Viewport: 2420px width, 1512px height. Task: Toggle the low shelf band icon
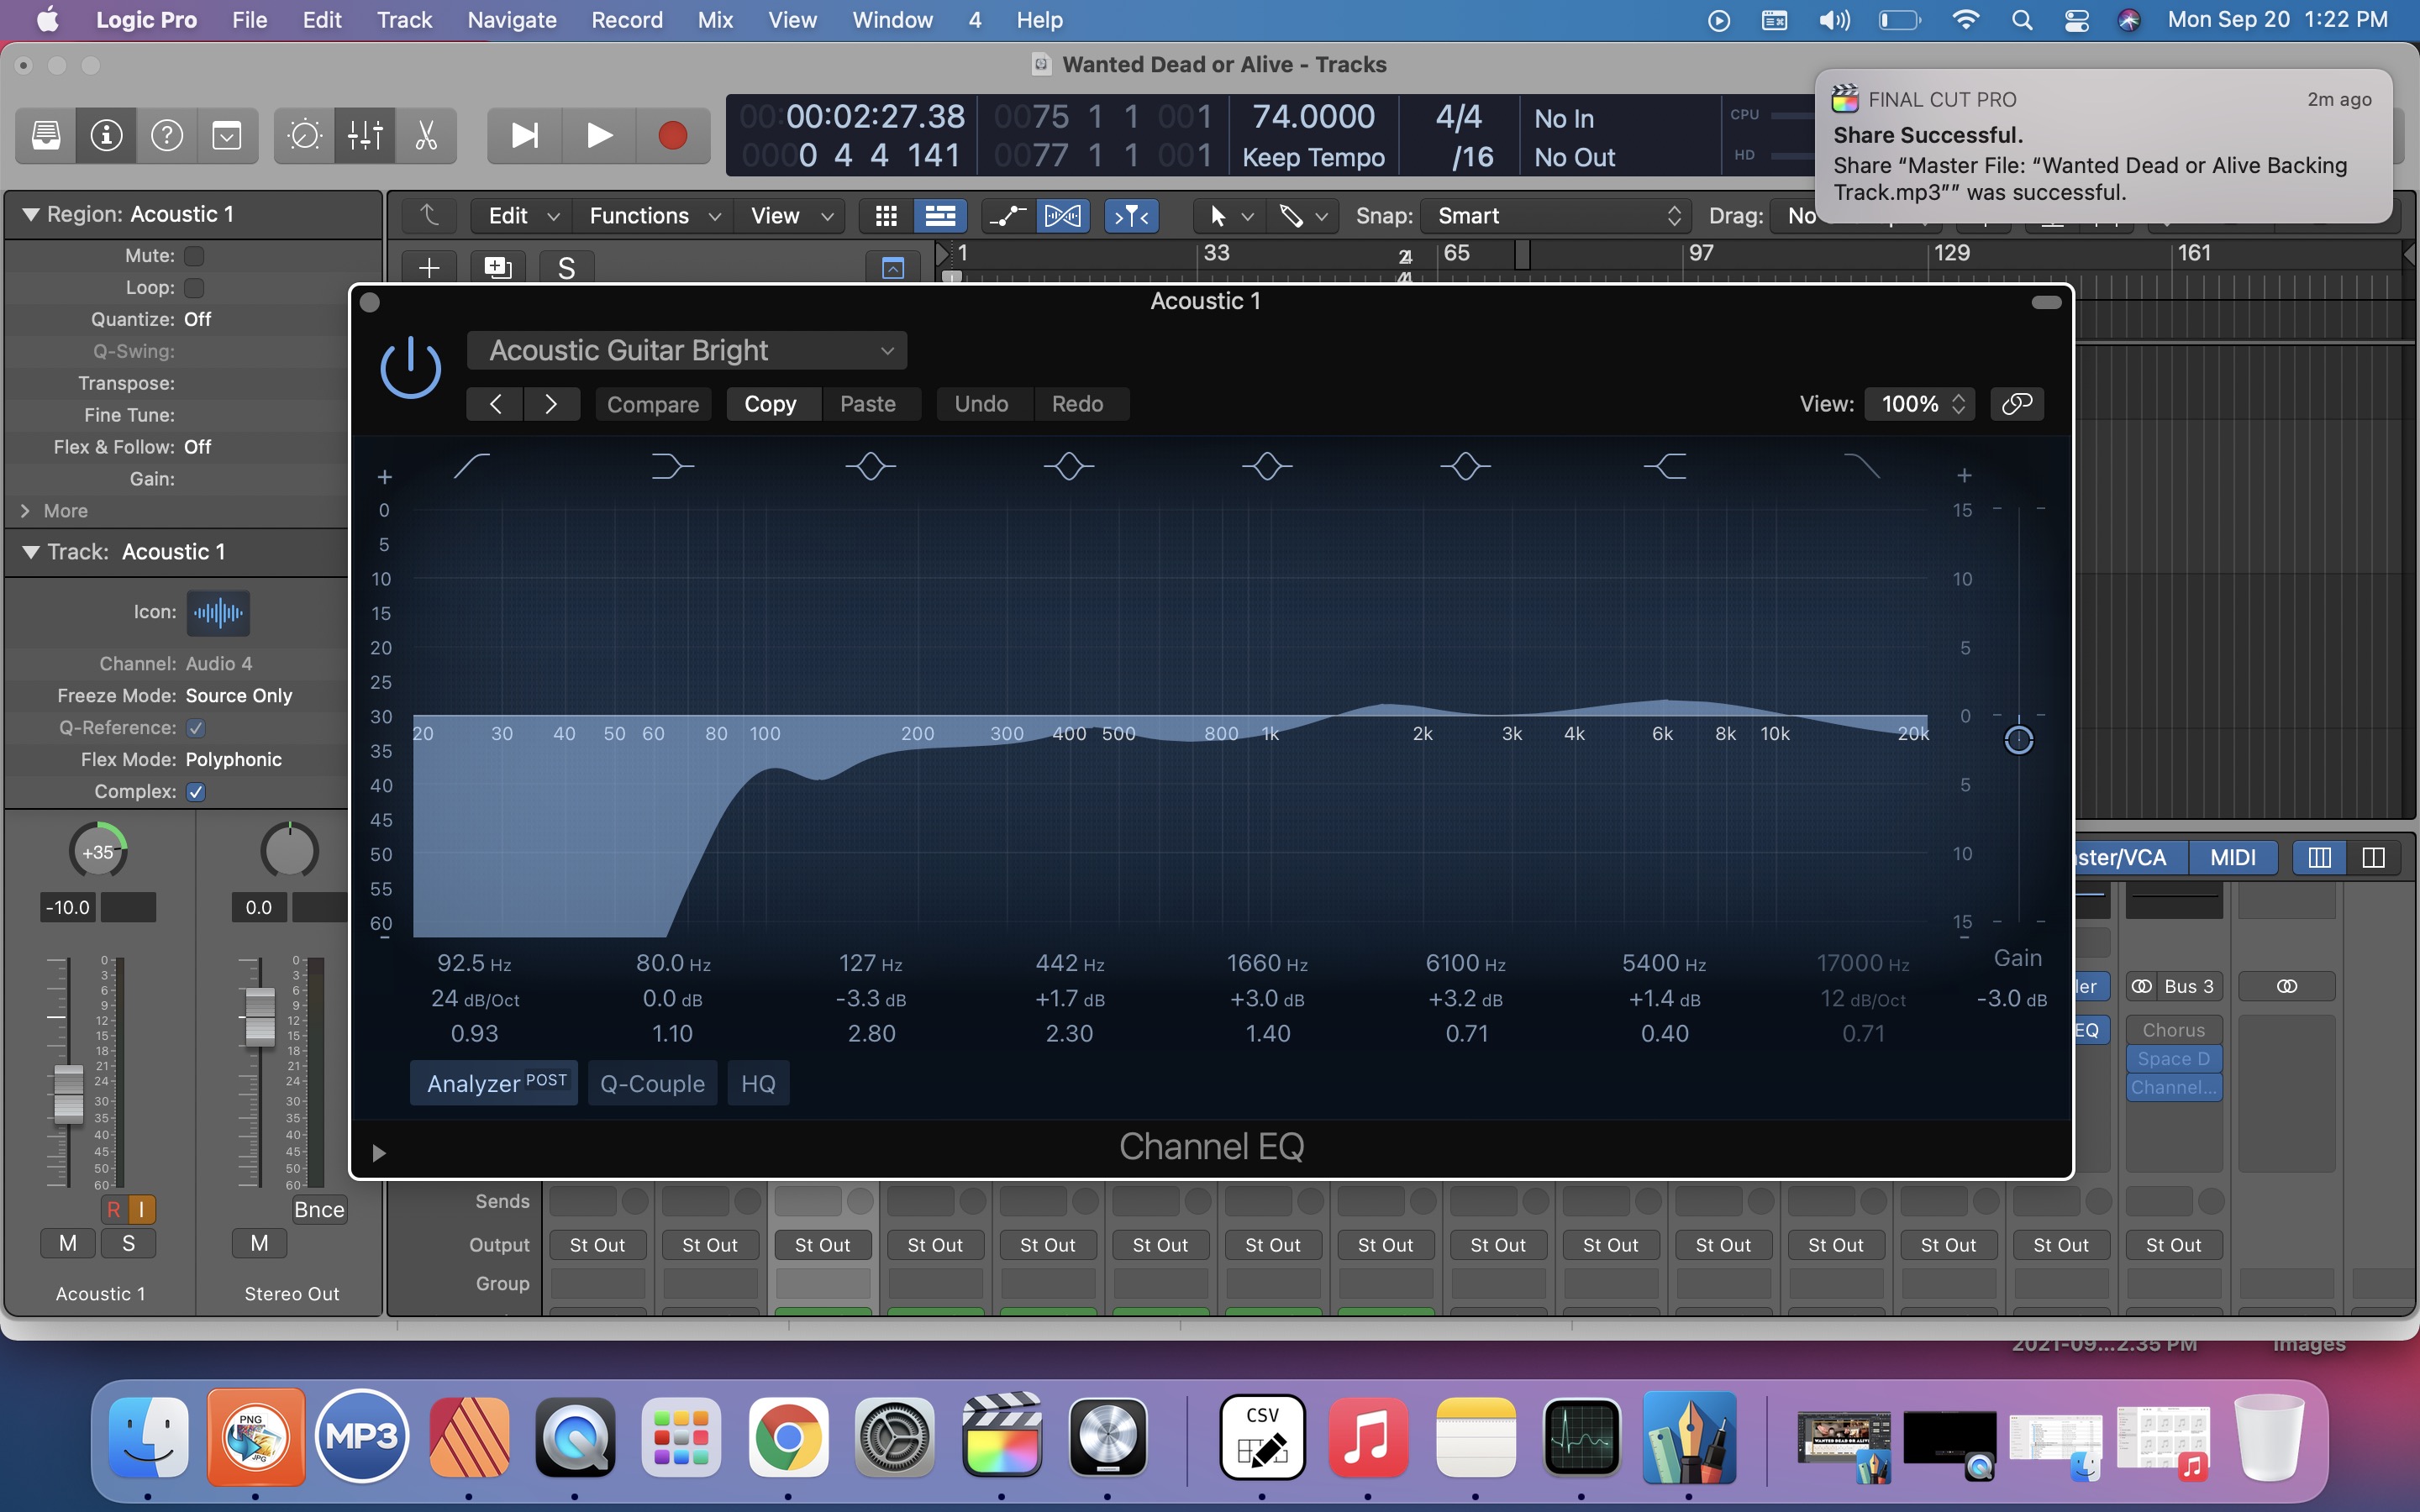point(672,466)
